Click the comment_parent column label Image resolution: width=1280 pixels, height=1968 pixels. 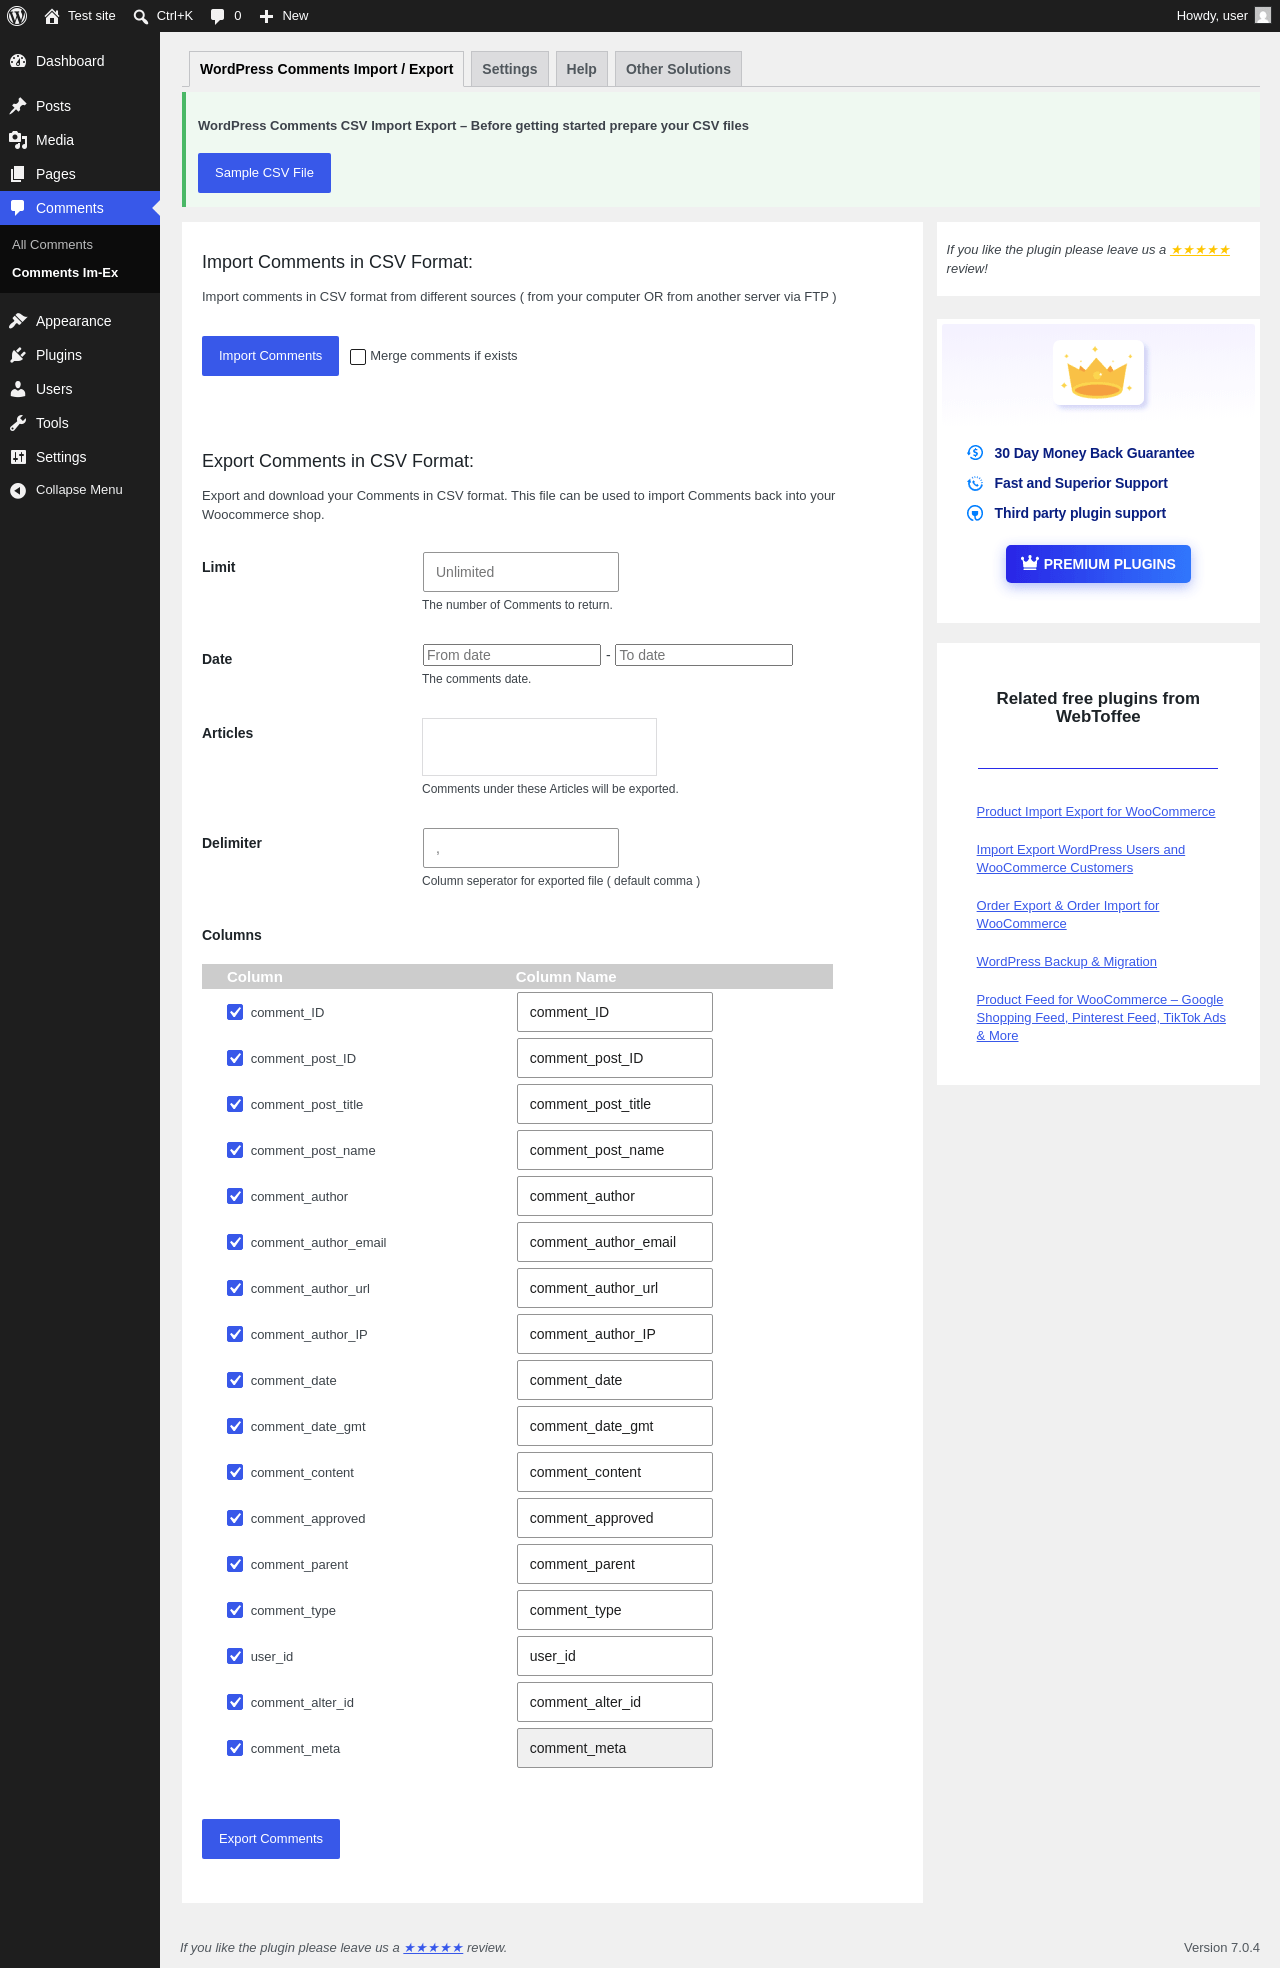(299, 1565)
